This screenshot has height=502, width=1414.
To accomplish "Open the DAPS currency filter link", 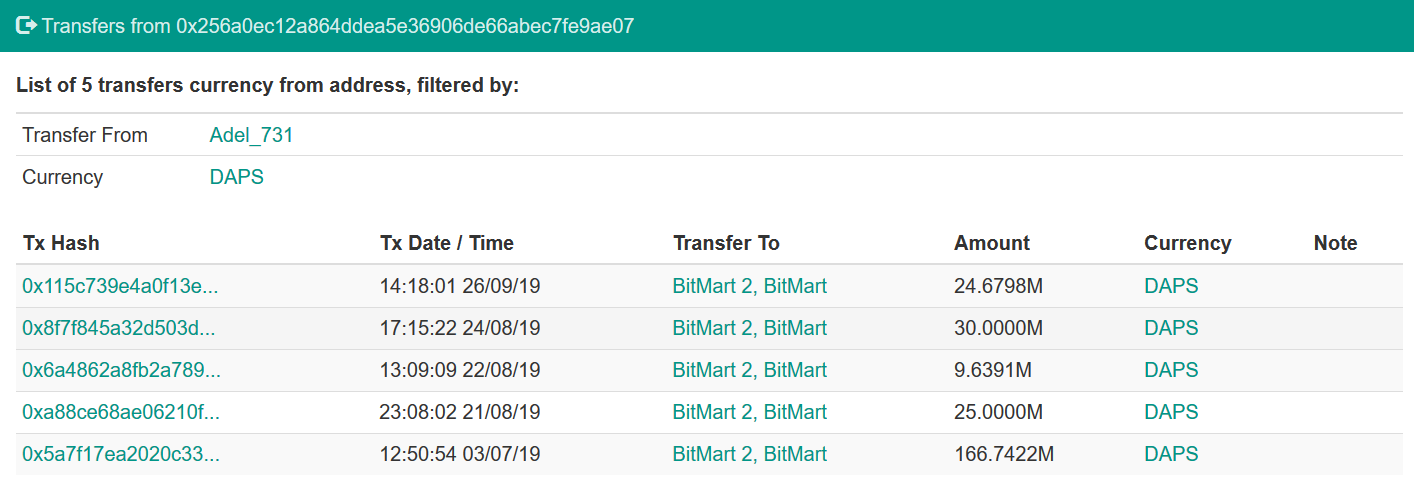I will pyautogui.click(x=237, y=177).
